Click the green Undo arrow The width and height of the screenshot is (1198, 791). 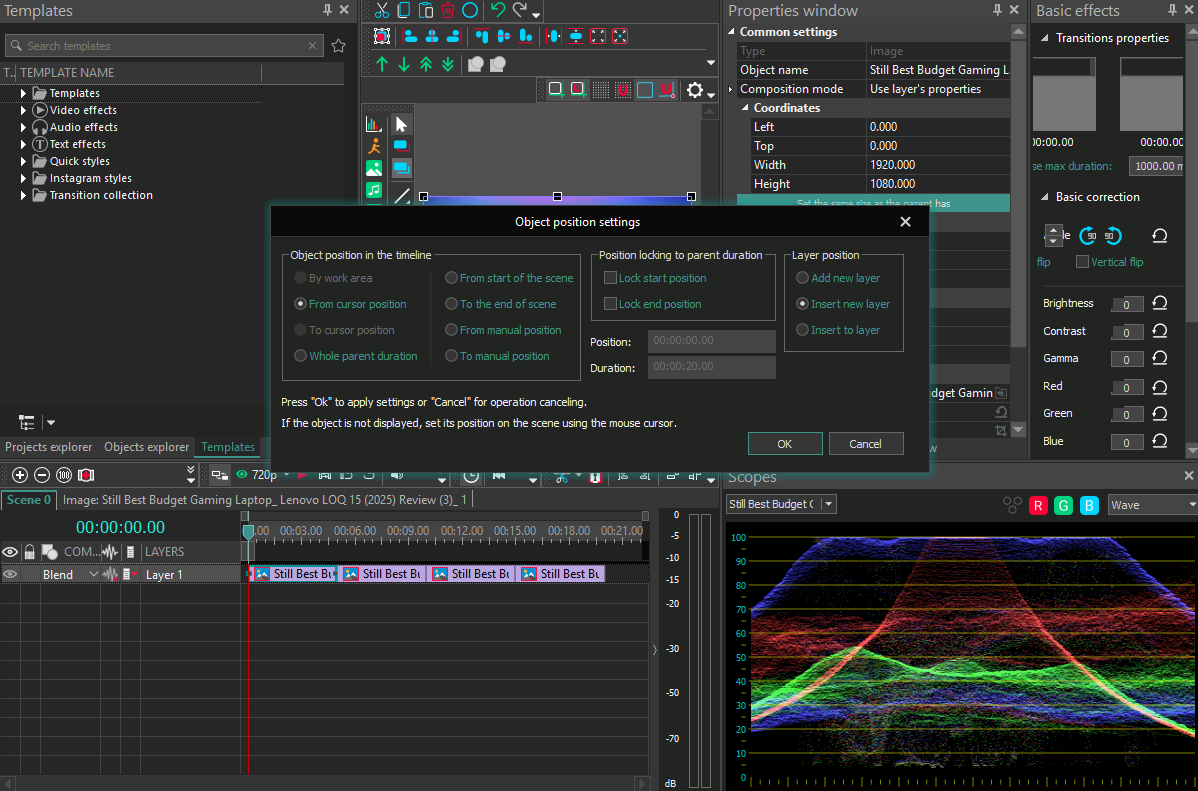pyautogui.click(x=497, y=11)
